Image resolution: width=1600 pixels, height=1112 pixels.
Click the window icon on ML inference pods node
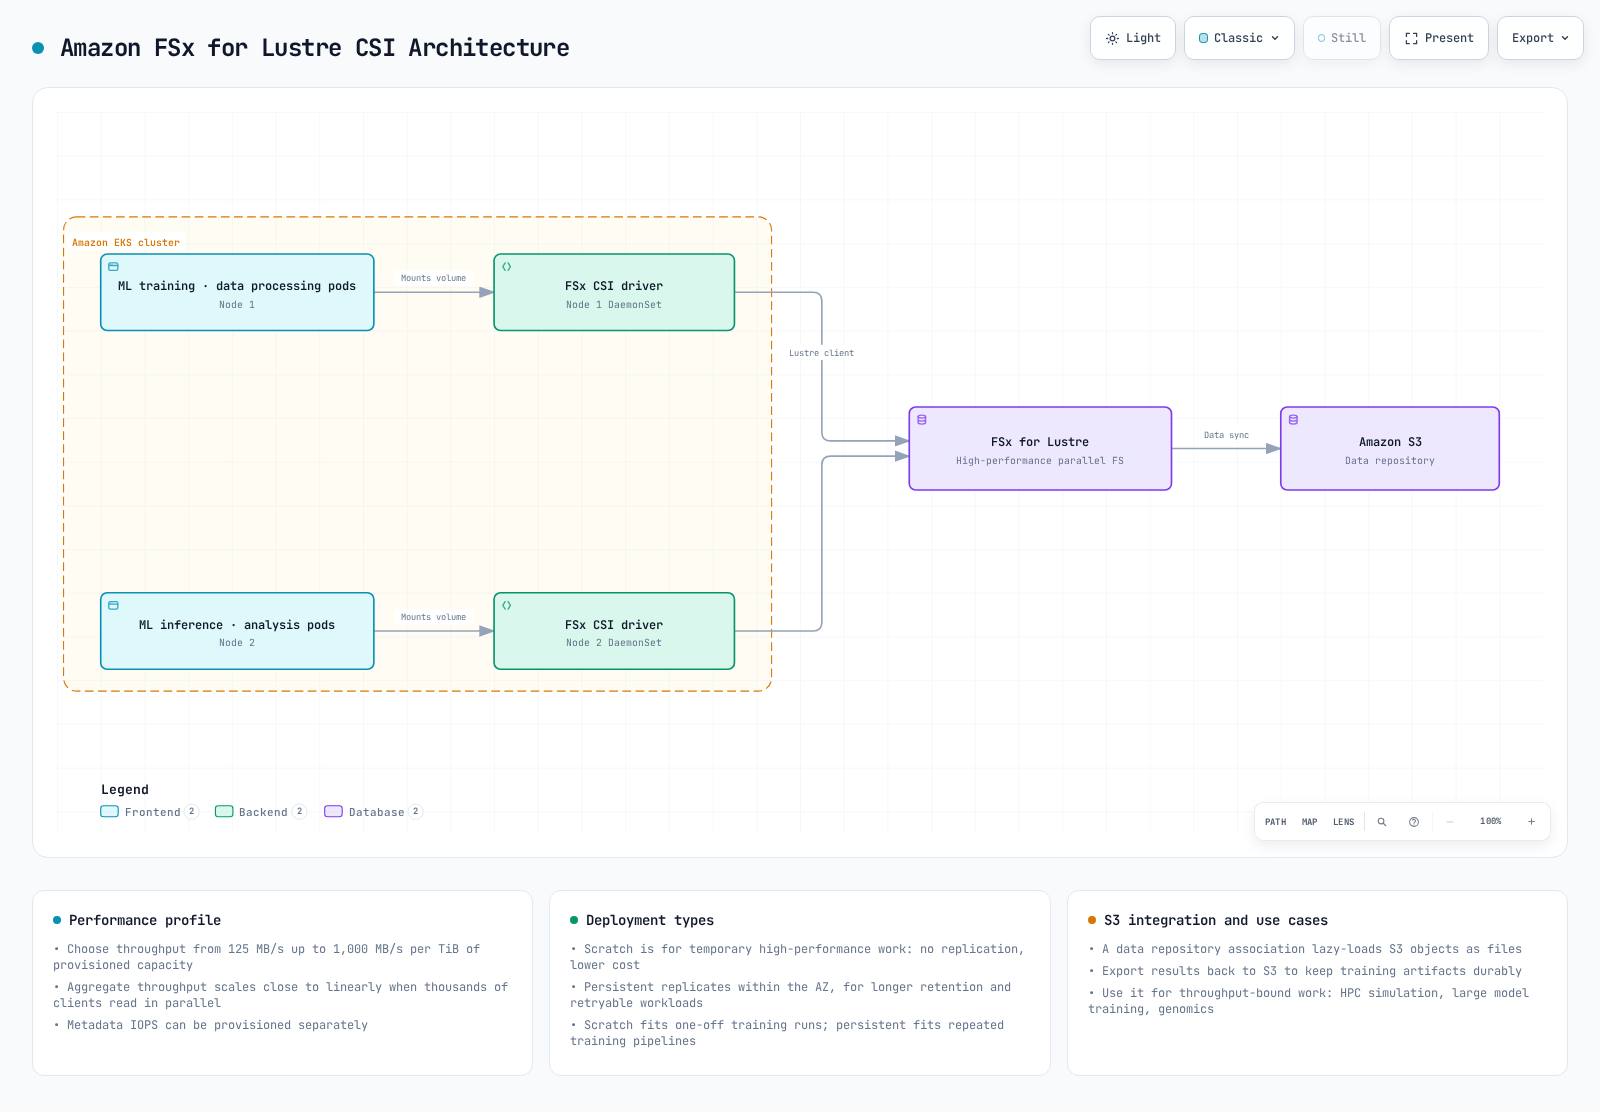113,606
